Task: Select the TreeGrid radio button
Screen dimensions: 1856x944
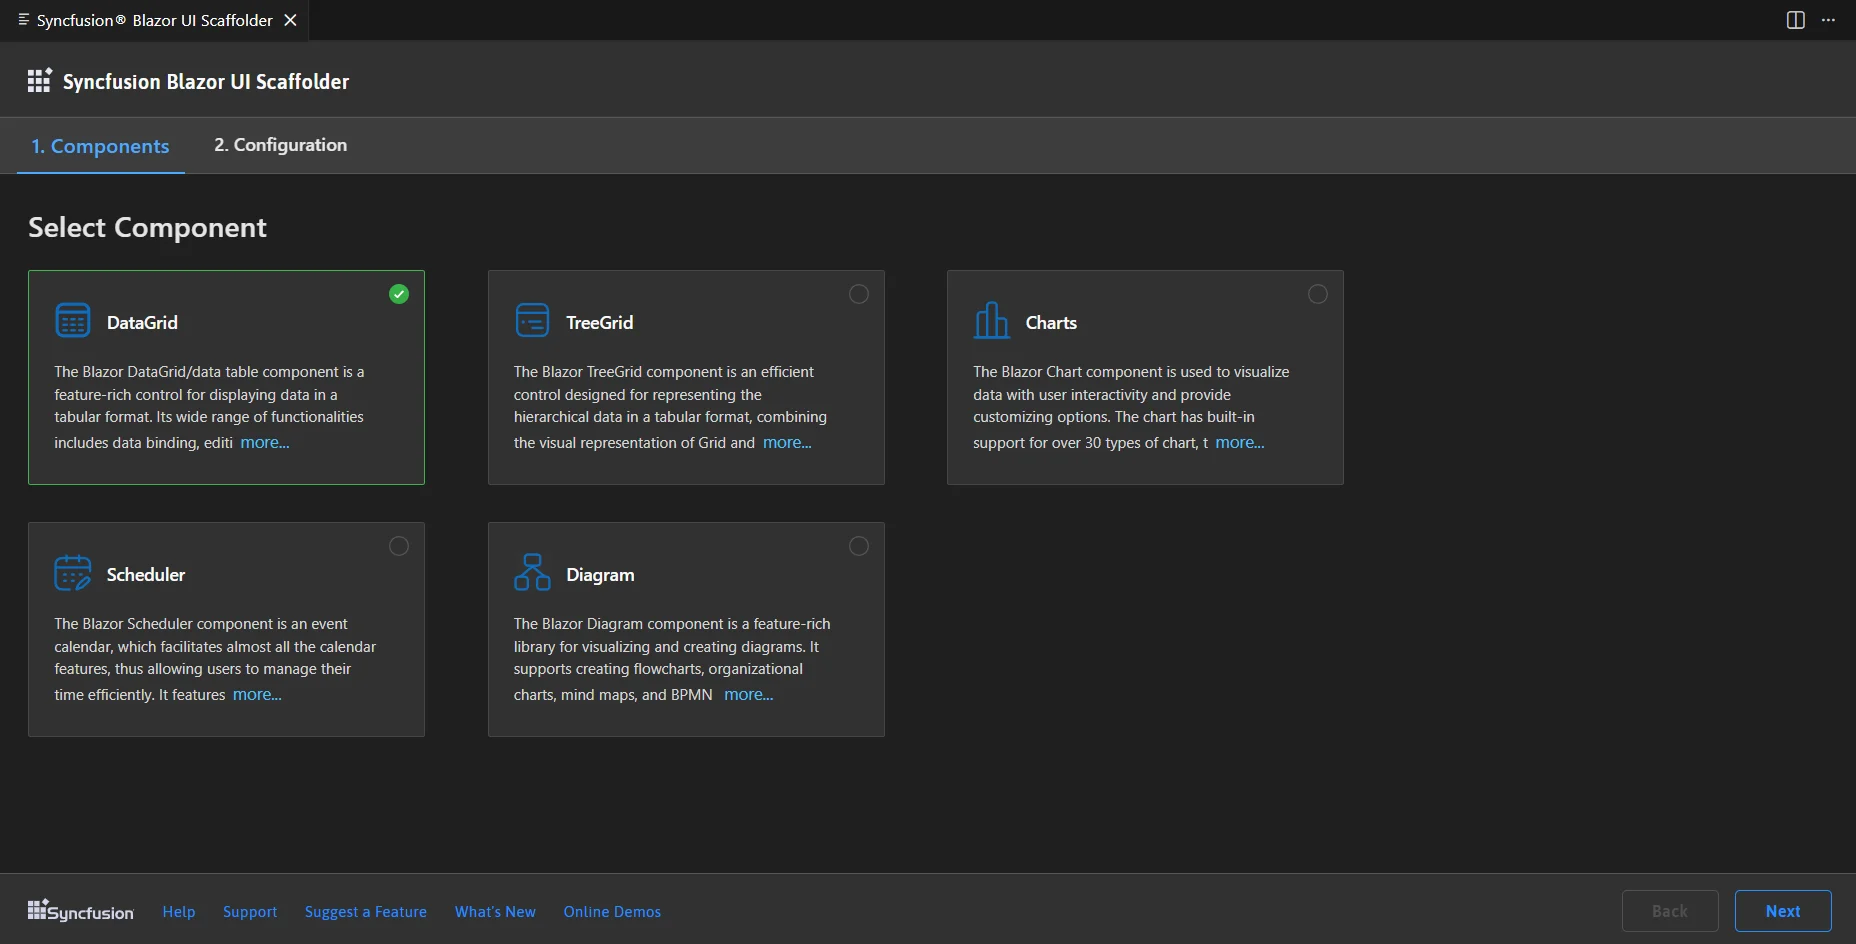Action: pos(859,294)
